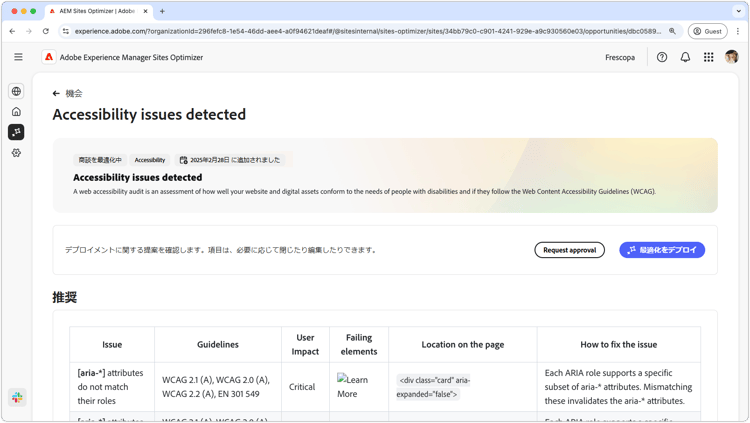Select the AEM Sites Optimizer browser tab
This screenshot has width=750, height=423.
click(x=98, y=11)
